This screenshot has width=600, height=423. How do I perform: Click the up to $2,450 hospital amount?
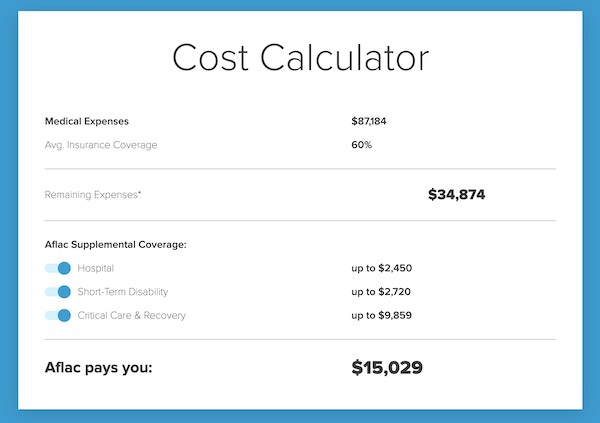point(382,268)
